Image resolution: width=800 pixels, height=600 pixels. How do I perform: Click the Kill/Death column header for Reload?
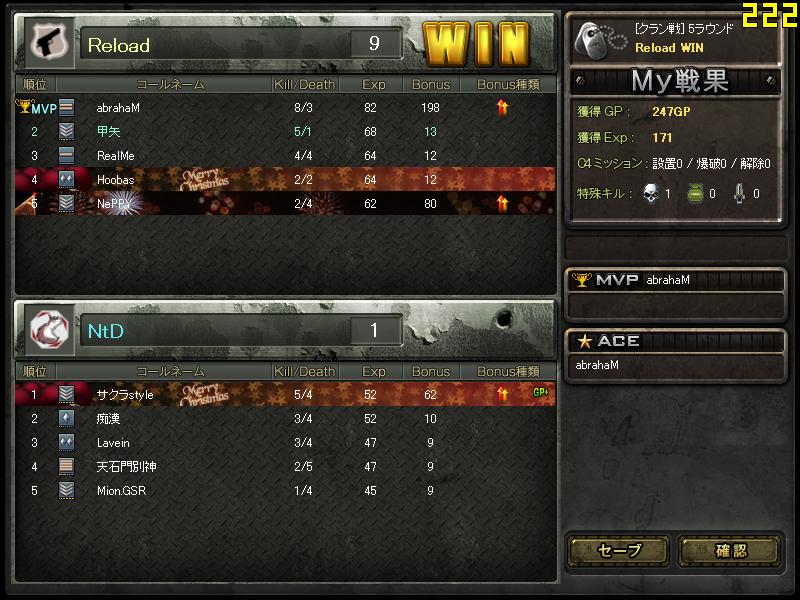(x=305, y=84)
